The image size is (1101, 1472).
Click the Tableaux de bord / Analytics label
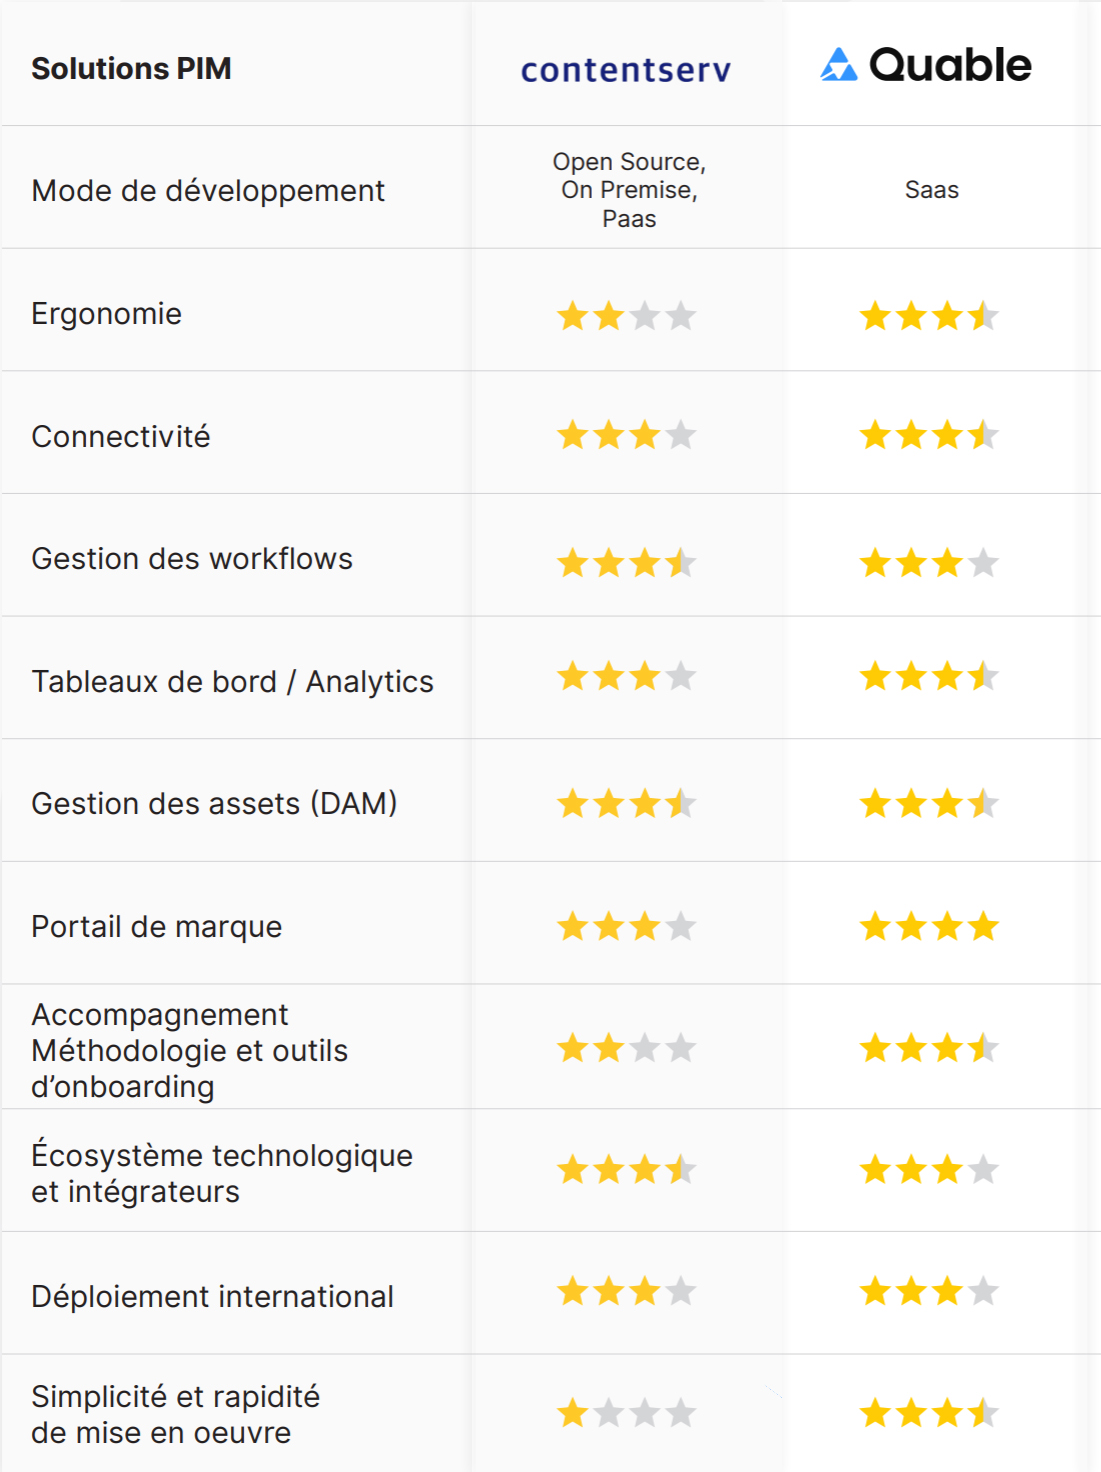point(232,681)
